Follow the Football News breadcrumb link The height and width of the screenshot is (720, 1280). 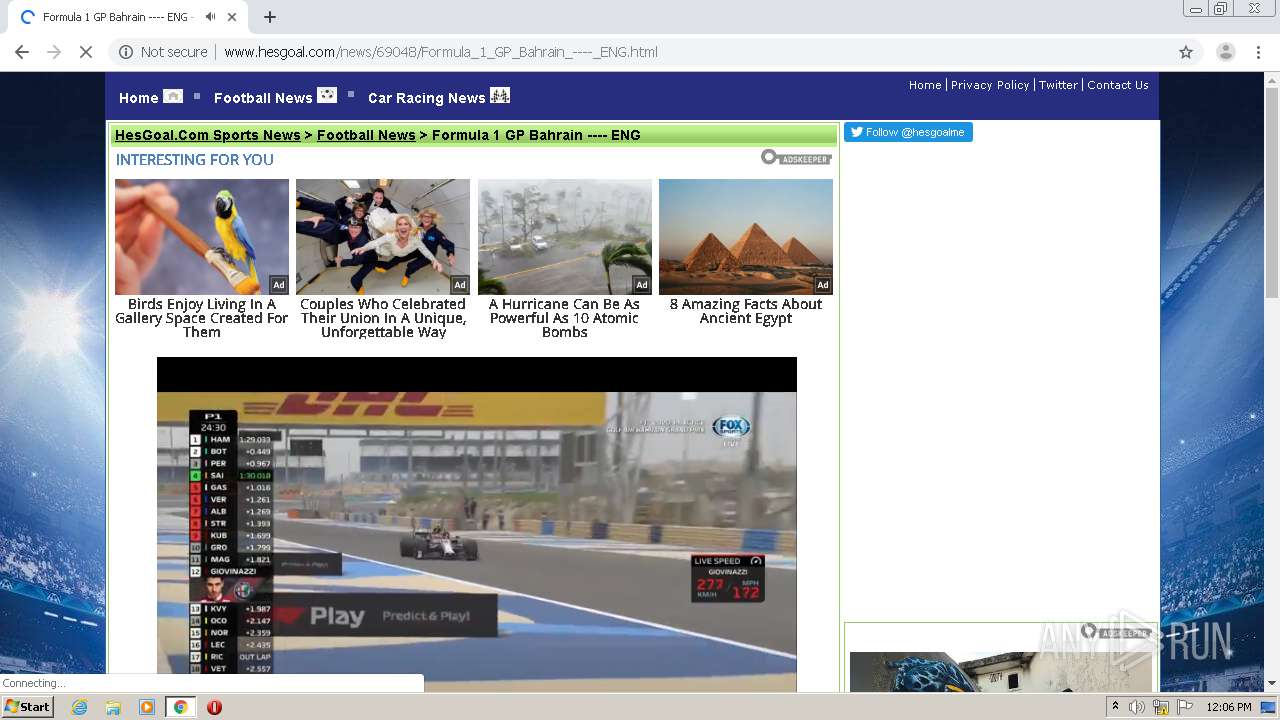click(366, 135)
